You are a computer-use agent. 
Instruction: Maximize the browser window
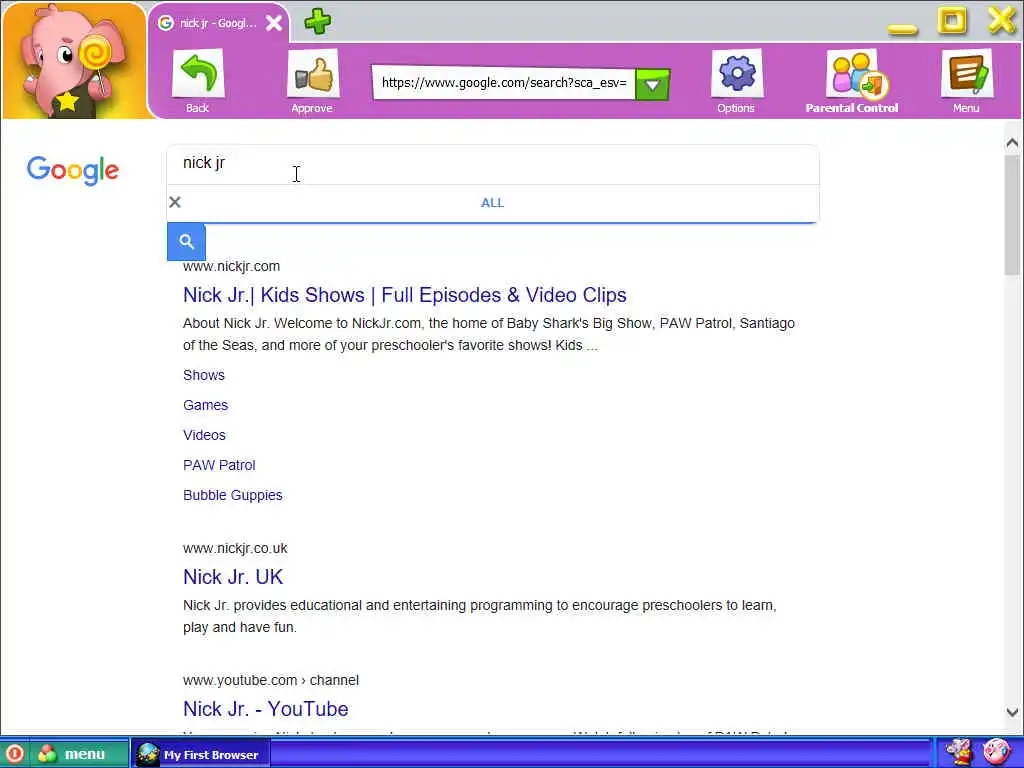pos(952,21)
